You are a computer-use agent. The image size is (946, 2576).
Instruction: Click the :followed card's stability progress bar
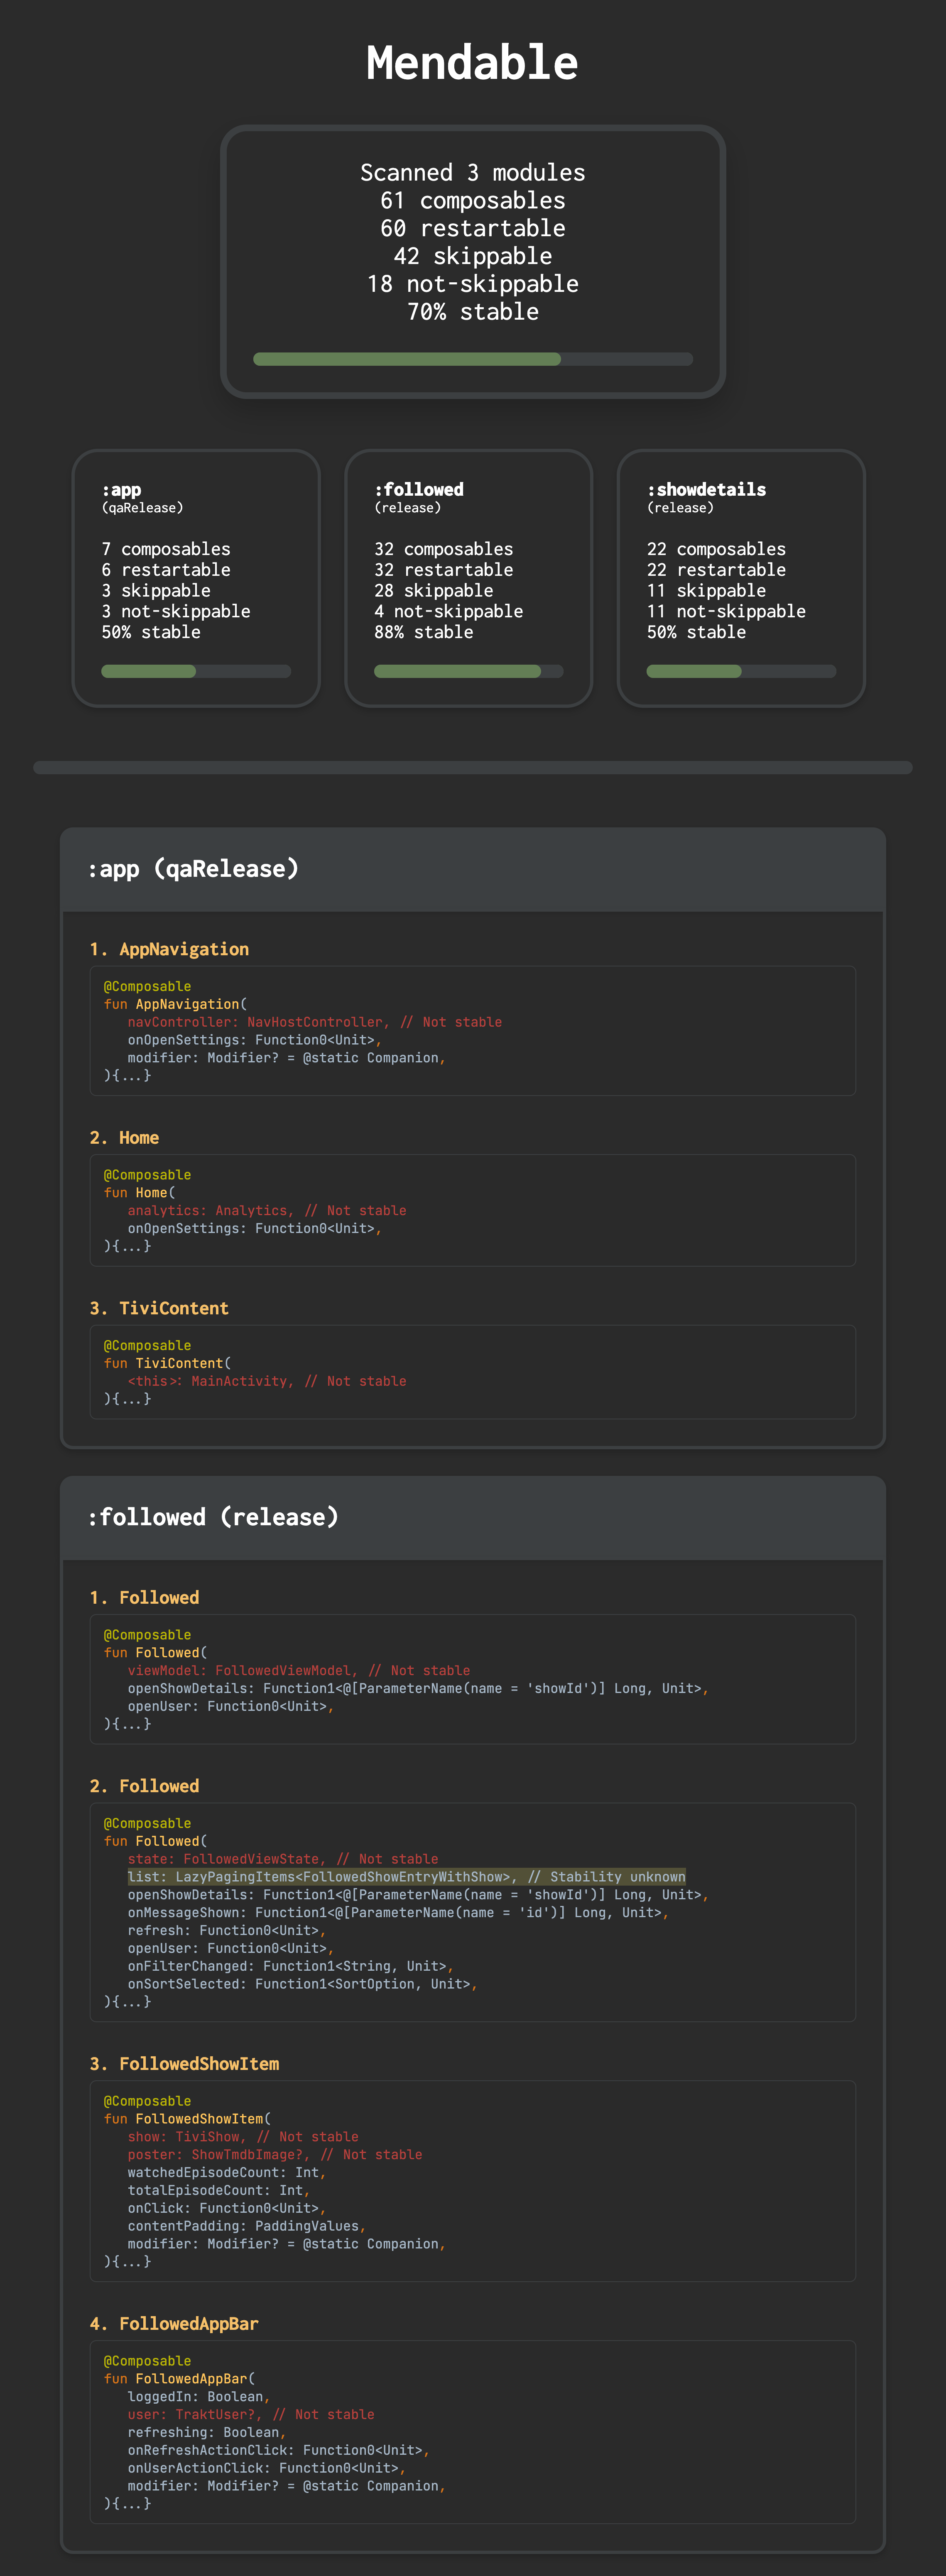coord(469,671)
